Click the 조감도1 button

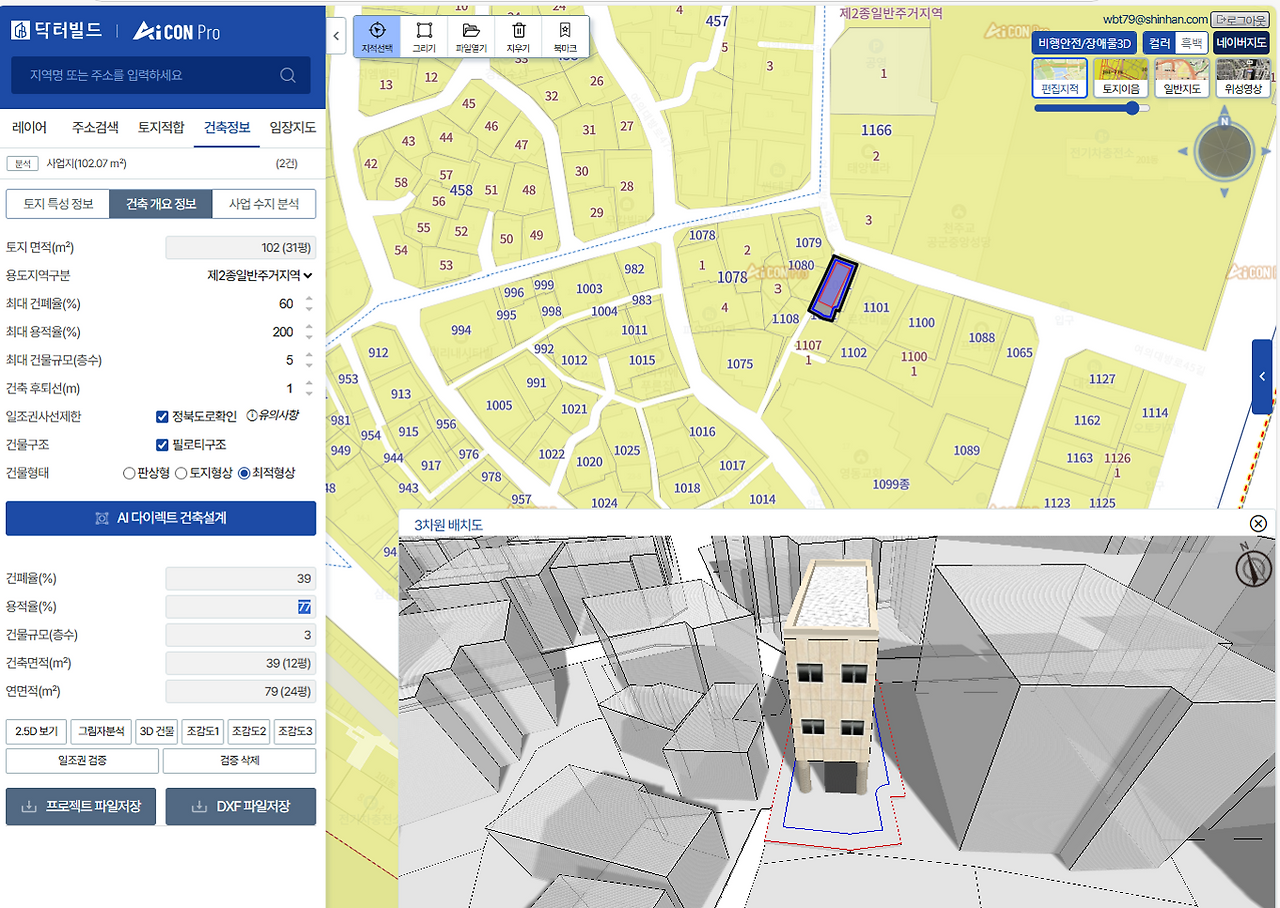[202, 731]
